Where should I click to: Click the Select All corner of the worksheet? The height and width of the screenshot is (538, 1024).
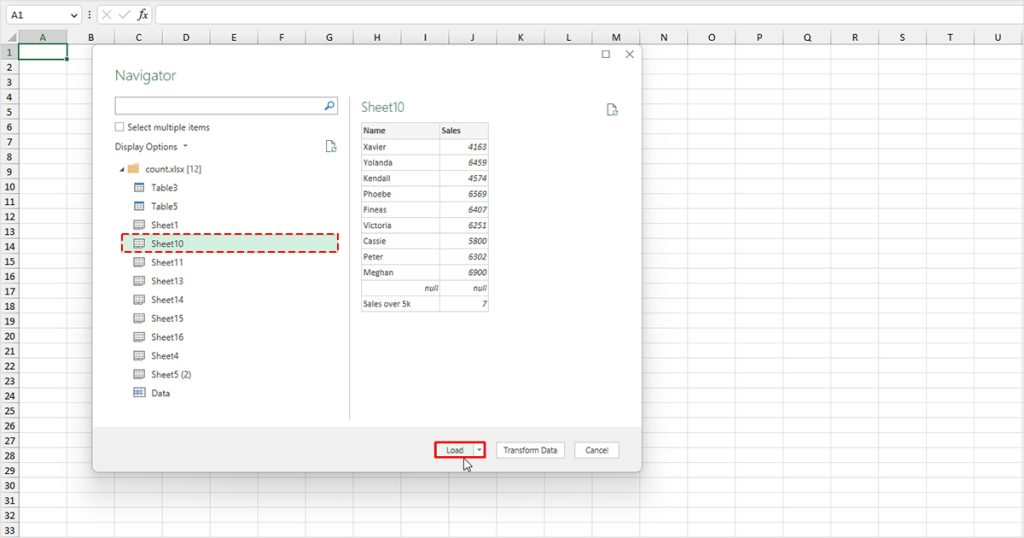[x=10, y=37]
